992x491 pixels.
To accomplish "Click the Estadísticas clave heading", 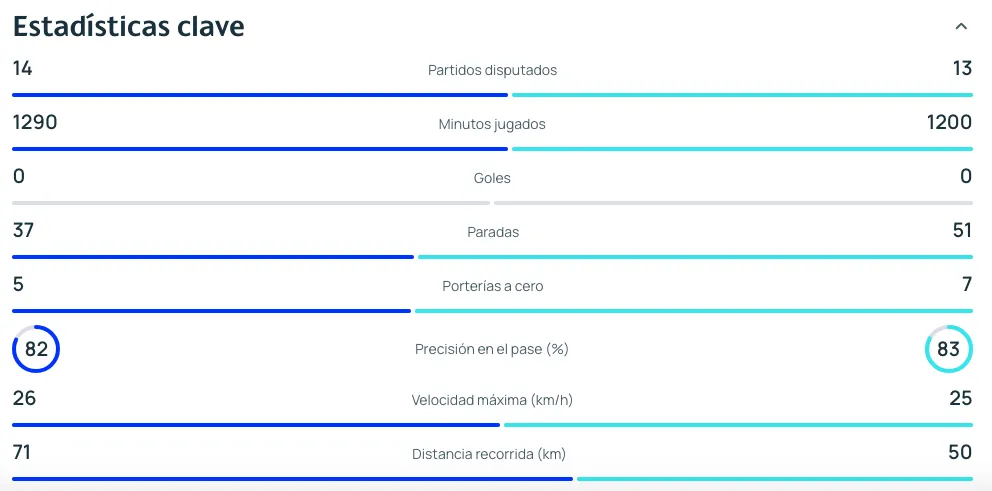I will pyautogui.click(x=129, y=26).
